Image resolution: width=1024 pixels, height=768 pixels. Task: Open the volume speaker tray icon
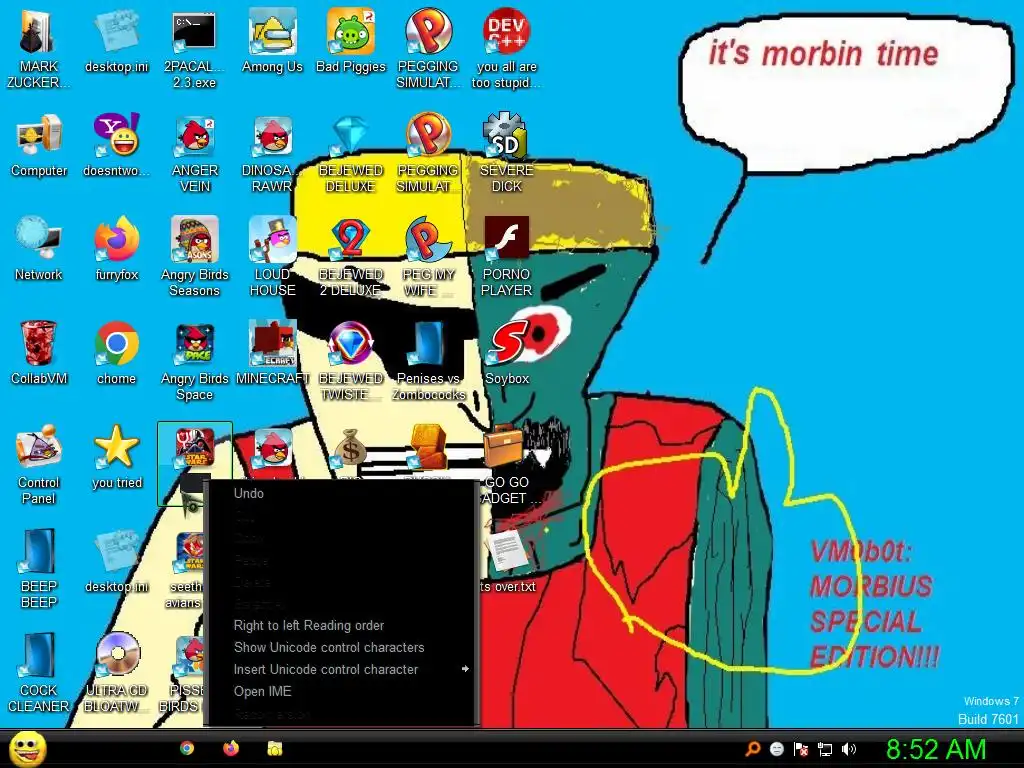849,750
